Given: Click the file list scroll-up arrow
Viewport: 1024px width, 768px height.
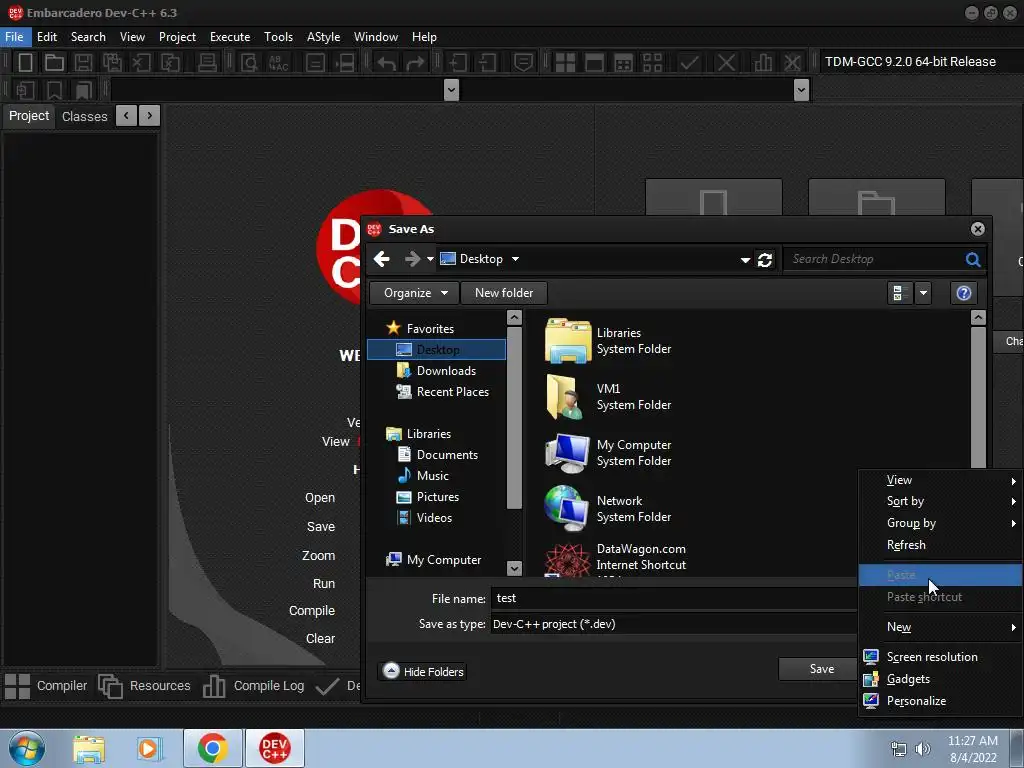Looking at the screenshot, I should pyautogui.click(x=978, y=317).
